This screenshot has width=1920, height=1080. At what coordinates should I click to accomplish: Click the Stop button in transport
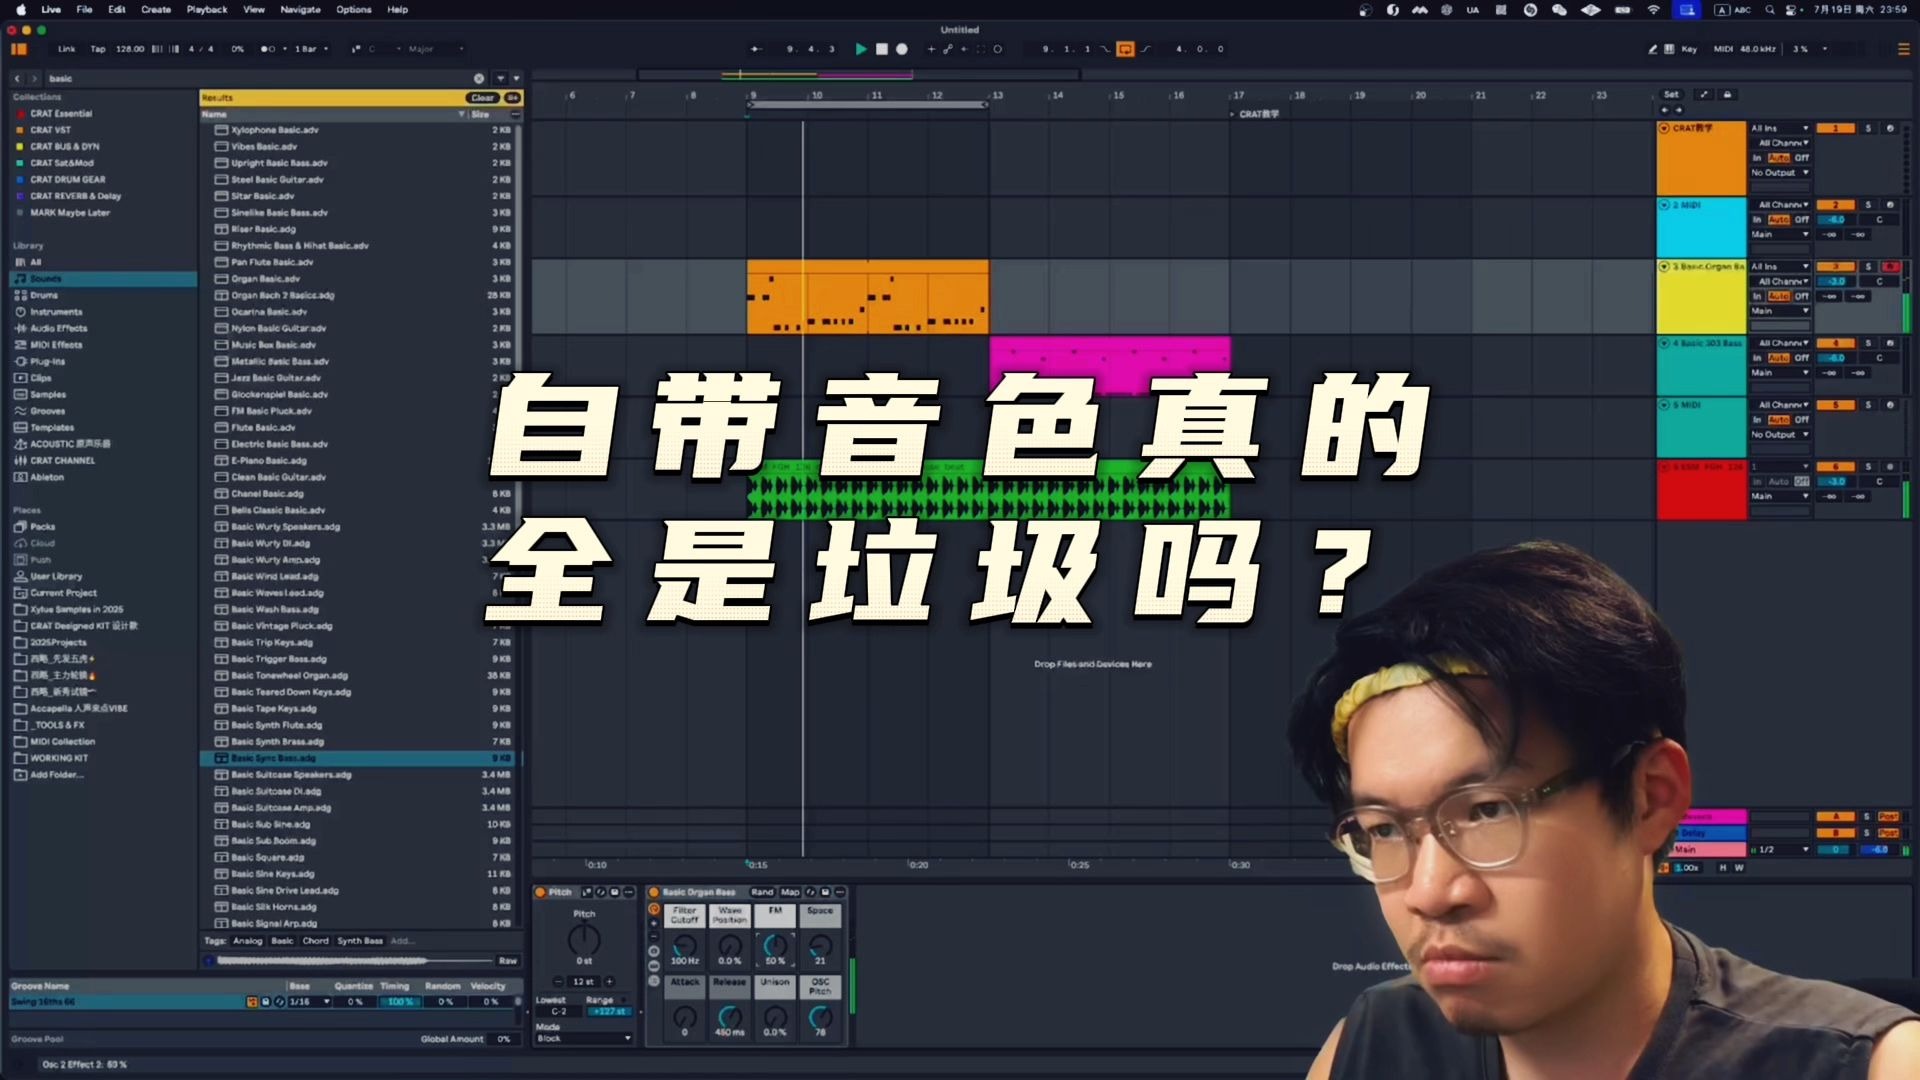pyautogui.click(x=882, y=49)
